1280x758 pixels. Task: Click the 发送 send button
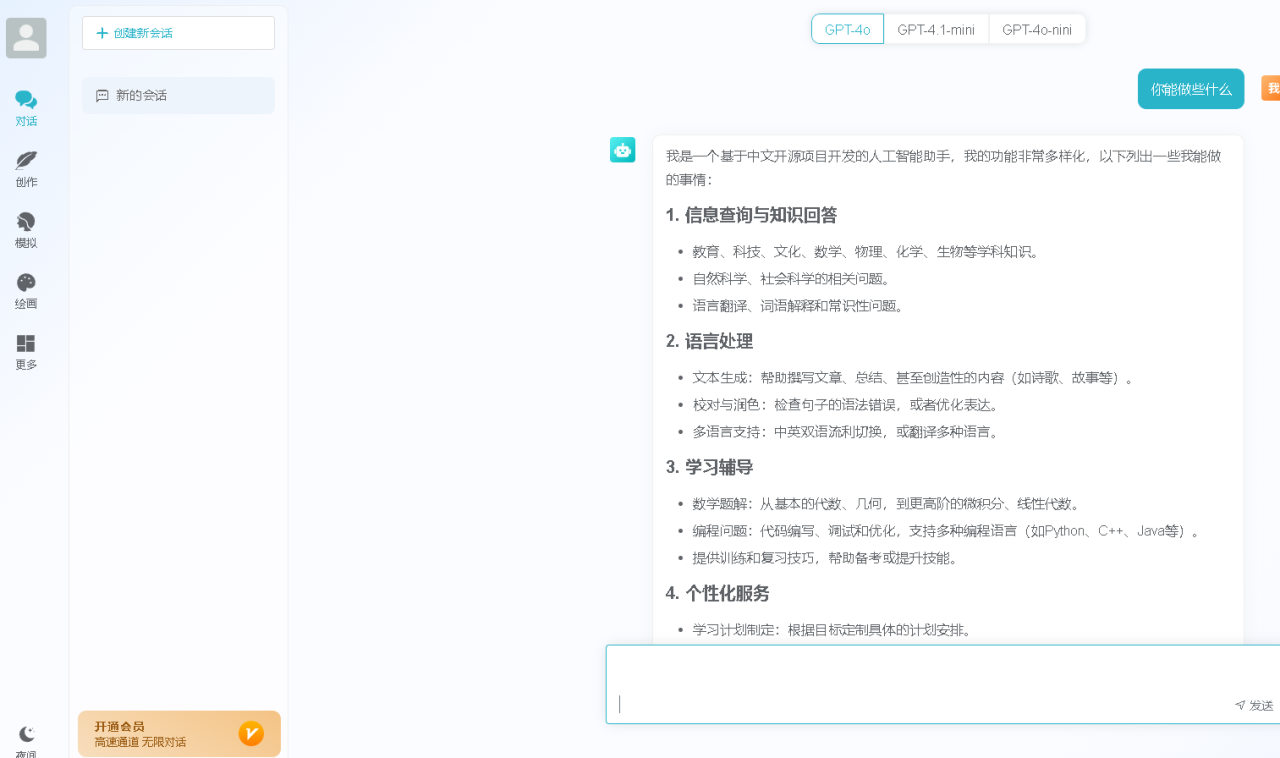[x=1255, y=705]
